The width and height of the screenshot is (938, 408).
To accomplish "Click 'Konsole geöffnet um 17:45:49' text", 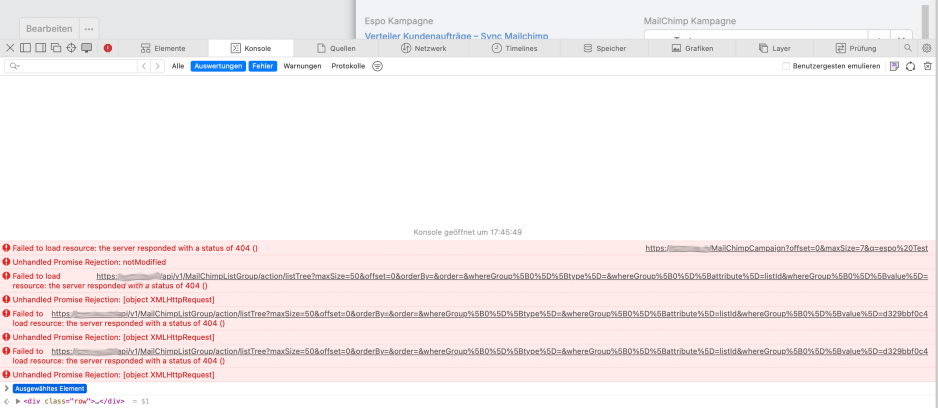I will (468, 232).
